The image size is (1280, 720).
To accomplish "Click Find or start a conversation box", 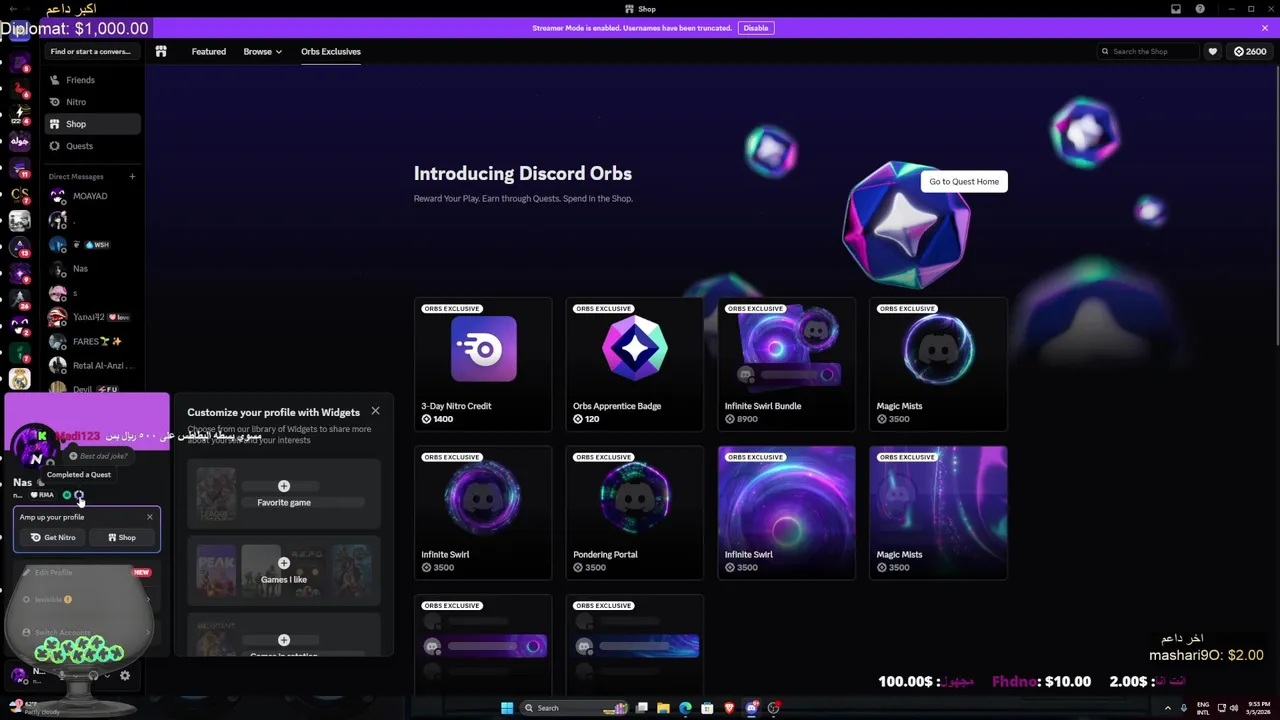I will (91, 51).
